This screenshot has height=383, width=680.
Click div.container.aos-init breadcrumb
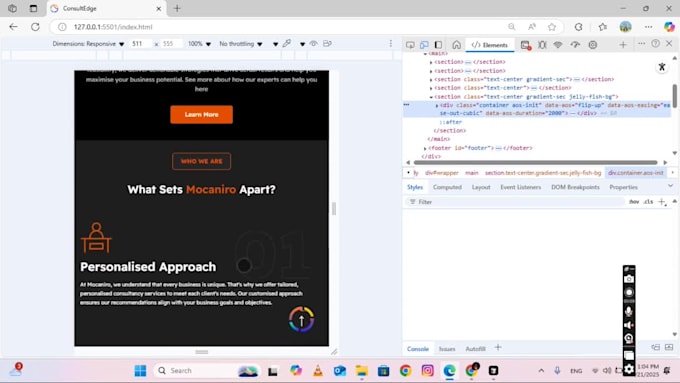(x=635, y=173)
